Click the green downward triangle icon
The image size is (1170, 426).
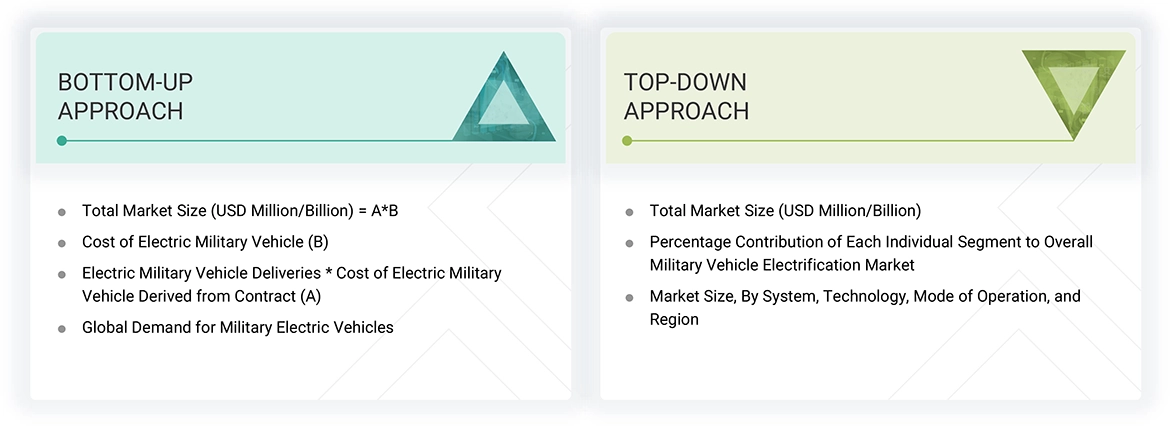[x=1072, y=92]
